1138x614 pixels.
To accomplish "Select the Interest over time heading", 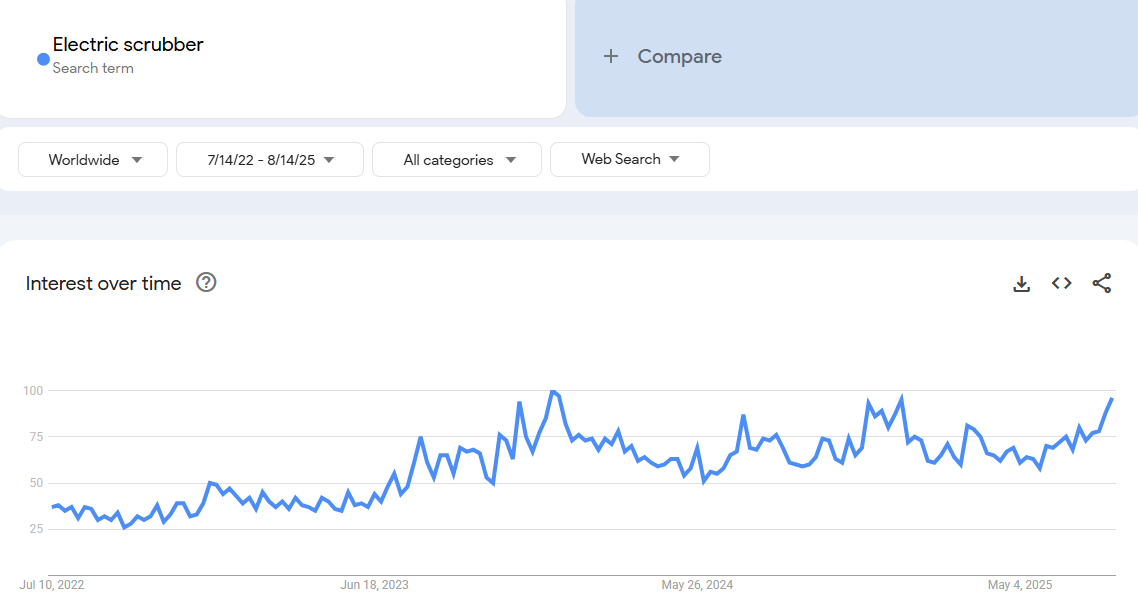I will click(x=104, y=284).
